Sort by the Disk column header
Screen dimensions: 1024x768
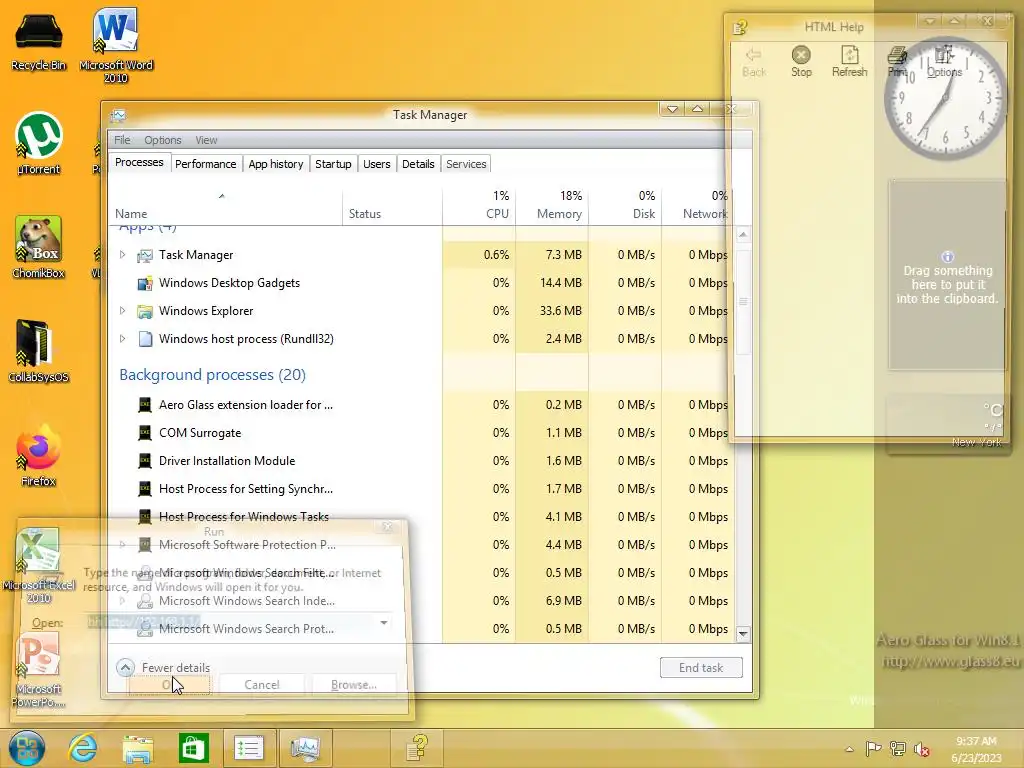625,207
